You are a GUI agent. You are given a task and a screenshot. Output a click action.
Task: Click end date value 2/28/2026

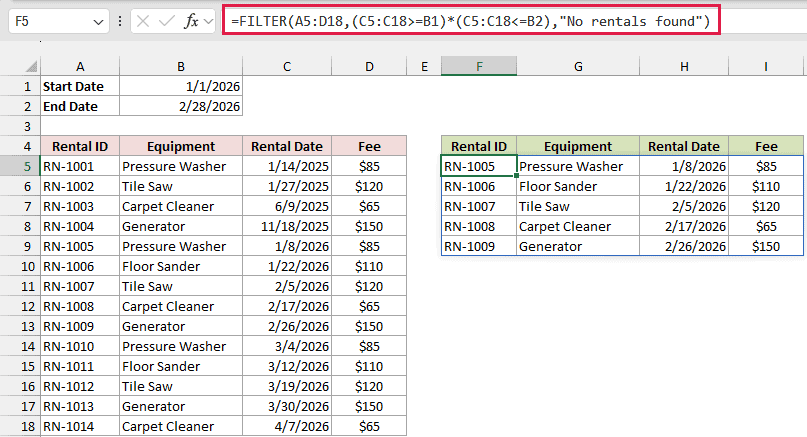pyautogui.click(x=181, y=107)
